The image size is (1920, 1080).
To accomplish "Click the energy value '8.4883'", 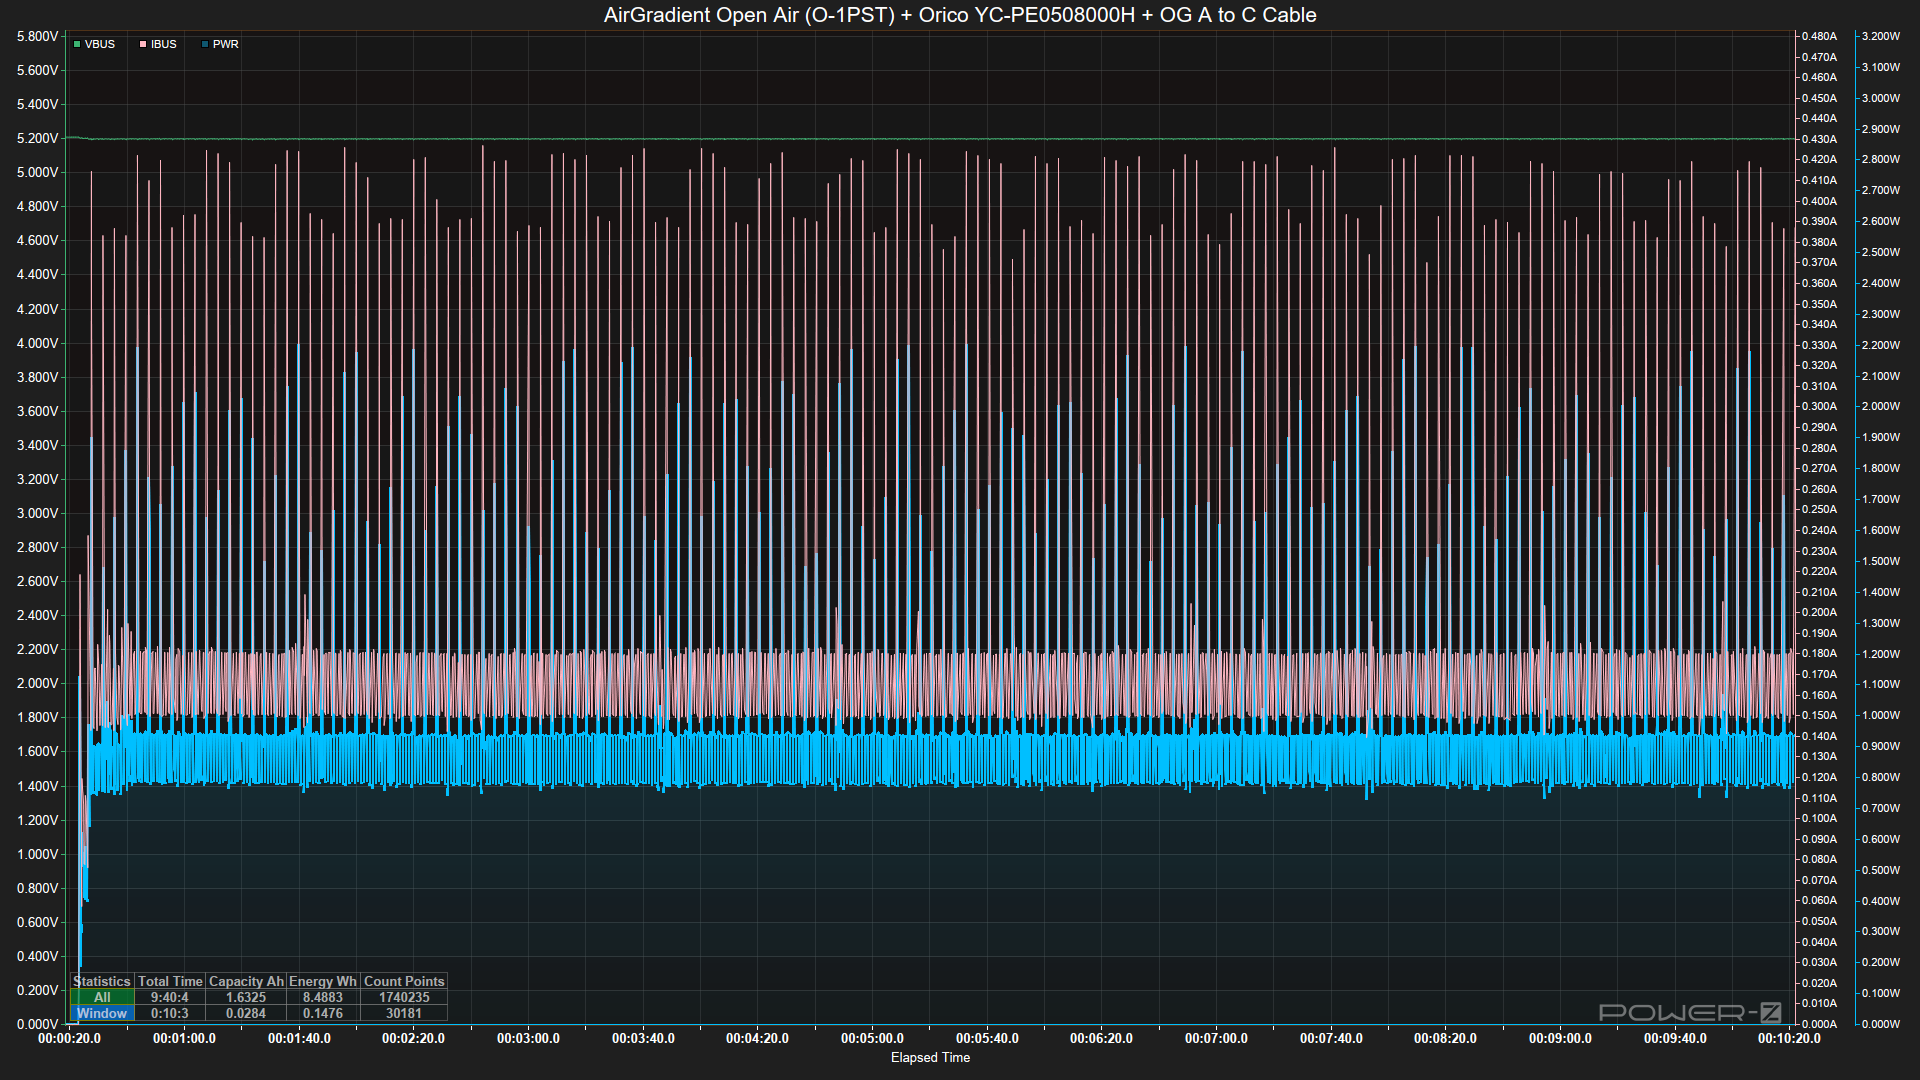I will (x=323, y=997).
